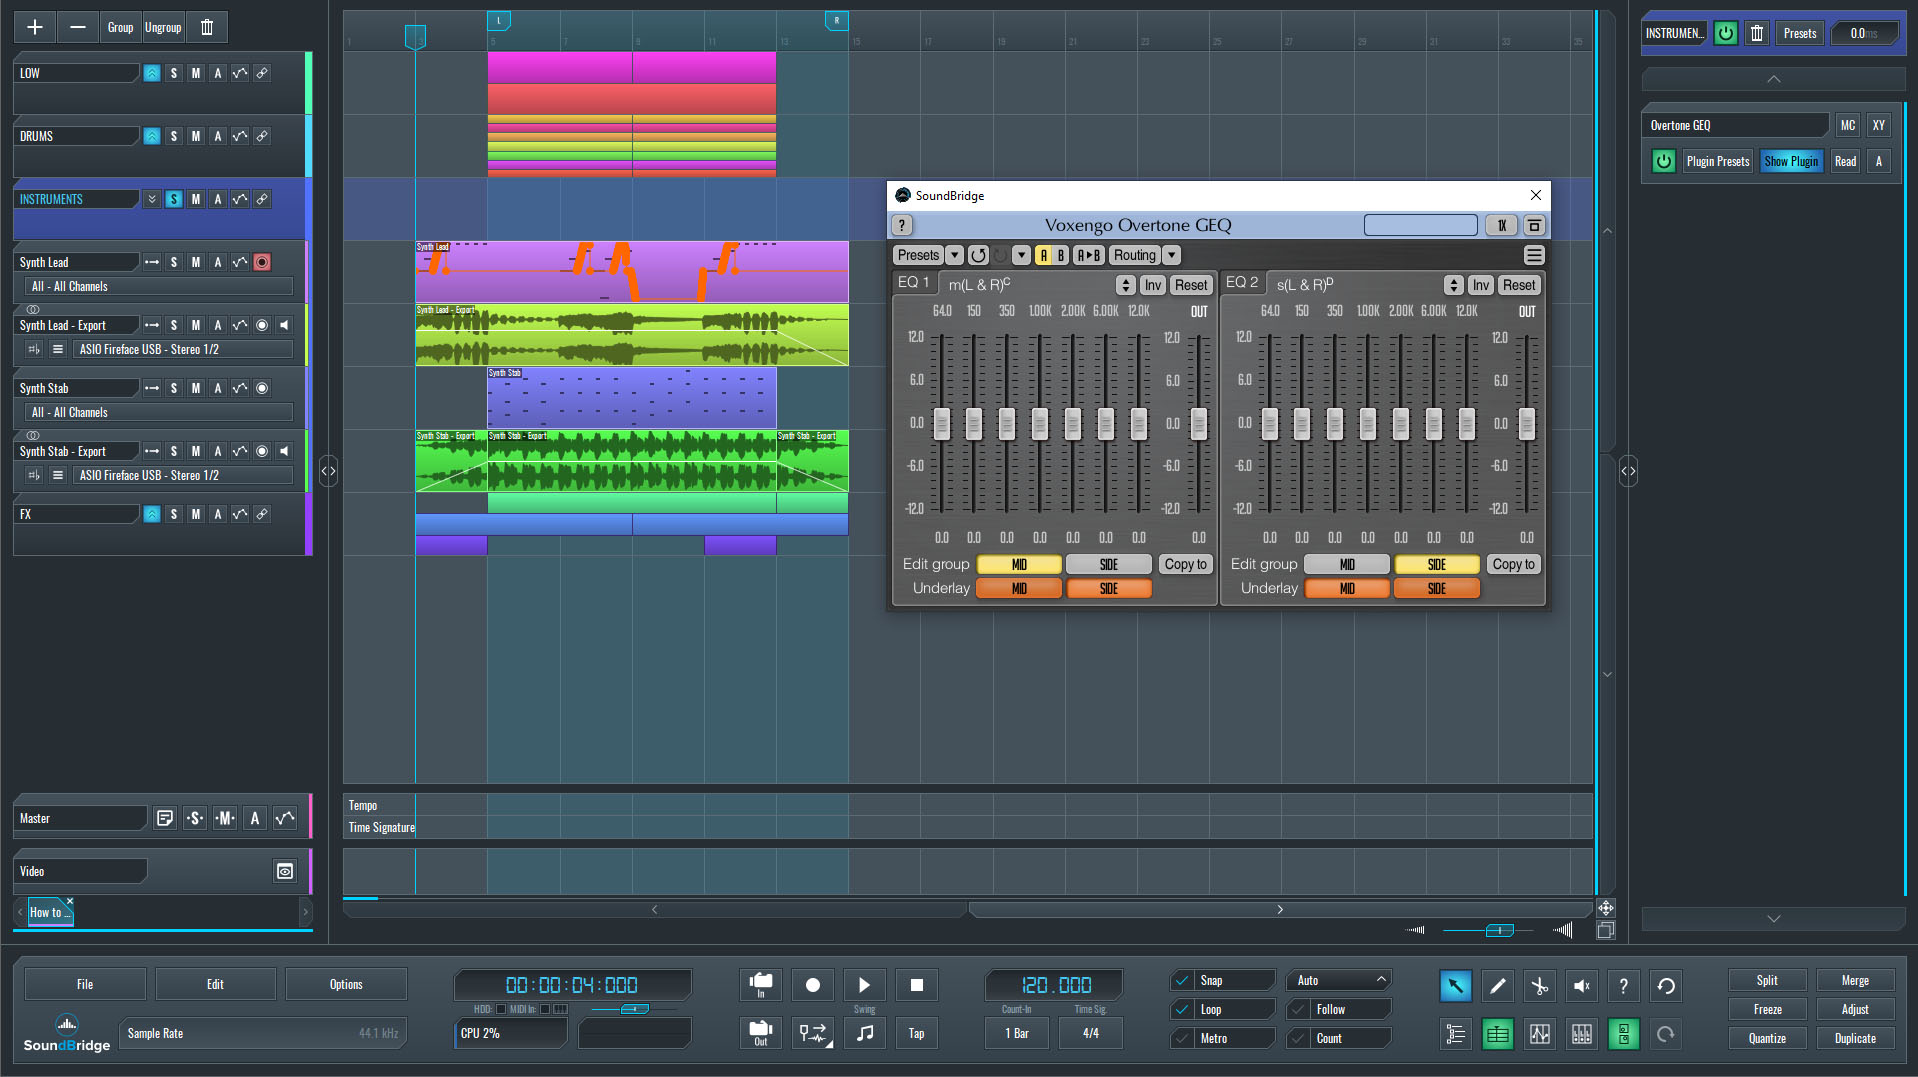Viewport: 1918px width, 1077px height.
Task: Switch to the EQ 1 tab
Action: [914, 283]
